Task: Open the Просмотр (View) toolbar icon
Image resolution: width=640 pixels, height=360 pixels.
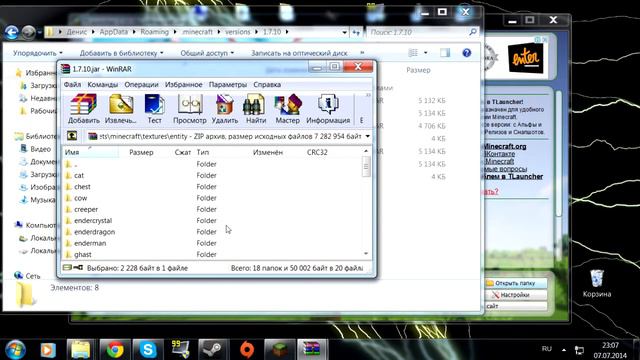Action: (190, 109)
